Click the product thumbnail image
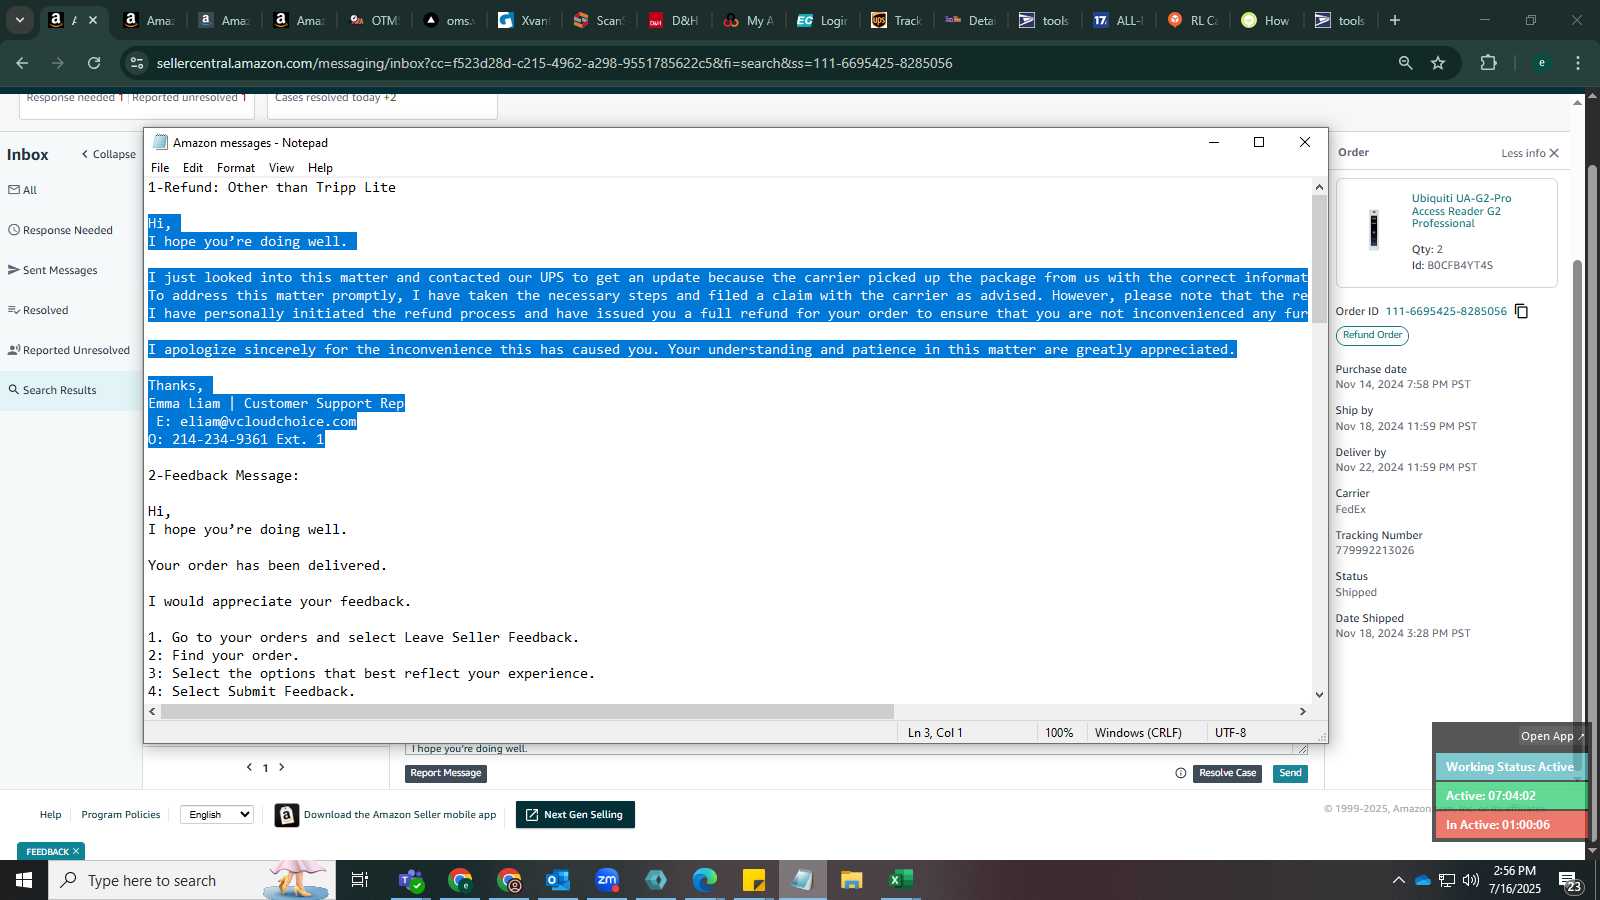 click(1374, 230)
